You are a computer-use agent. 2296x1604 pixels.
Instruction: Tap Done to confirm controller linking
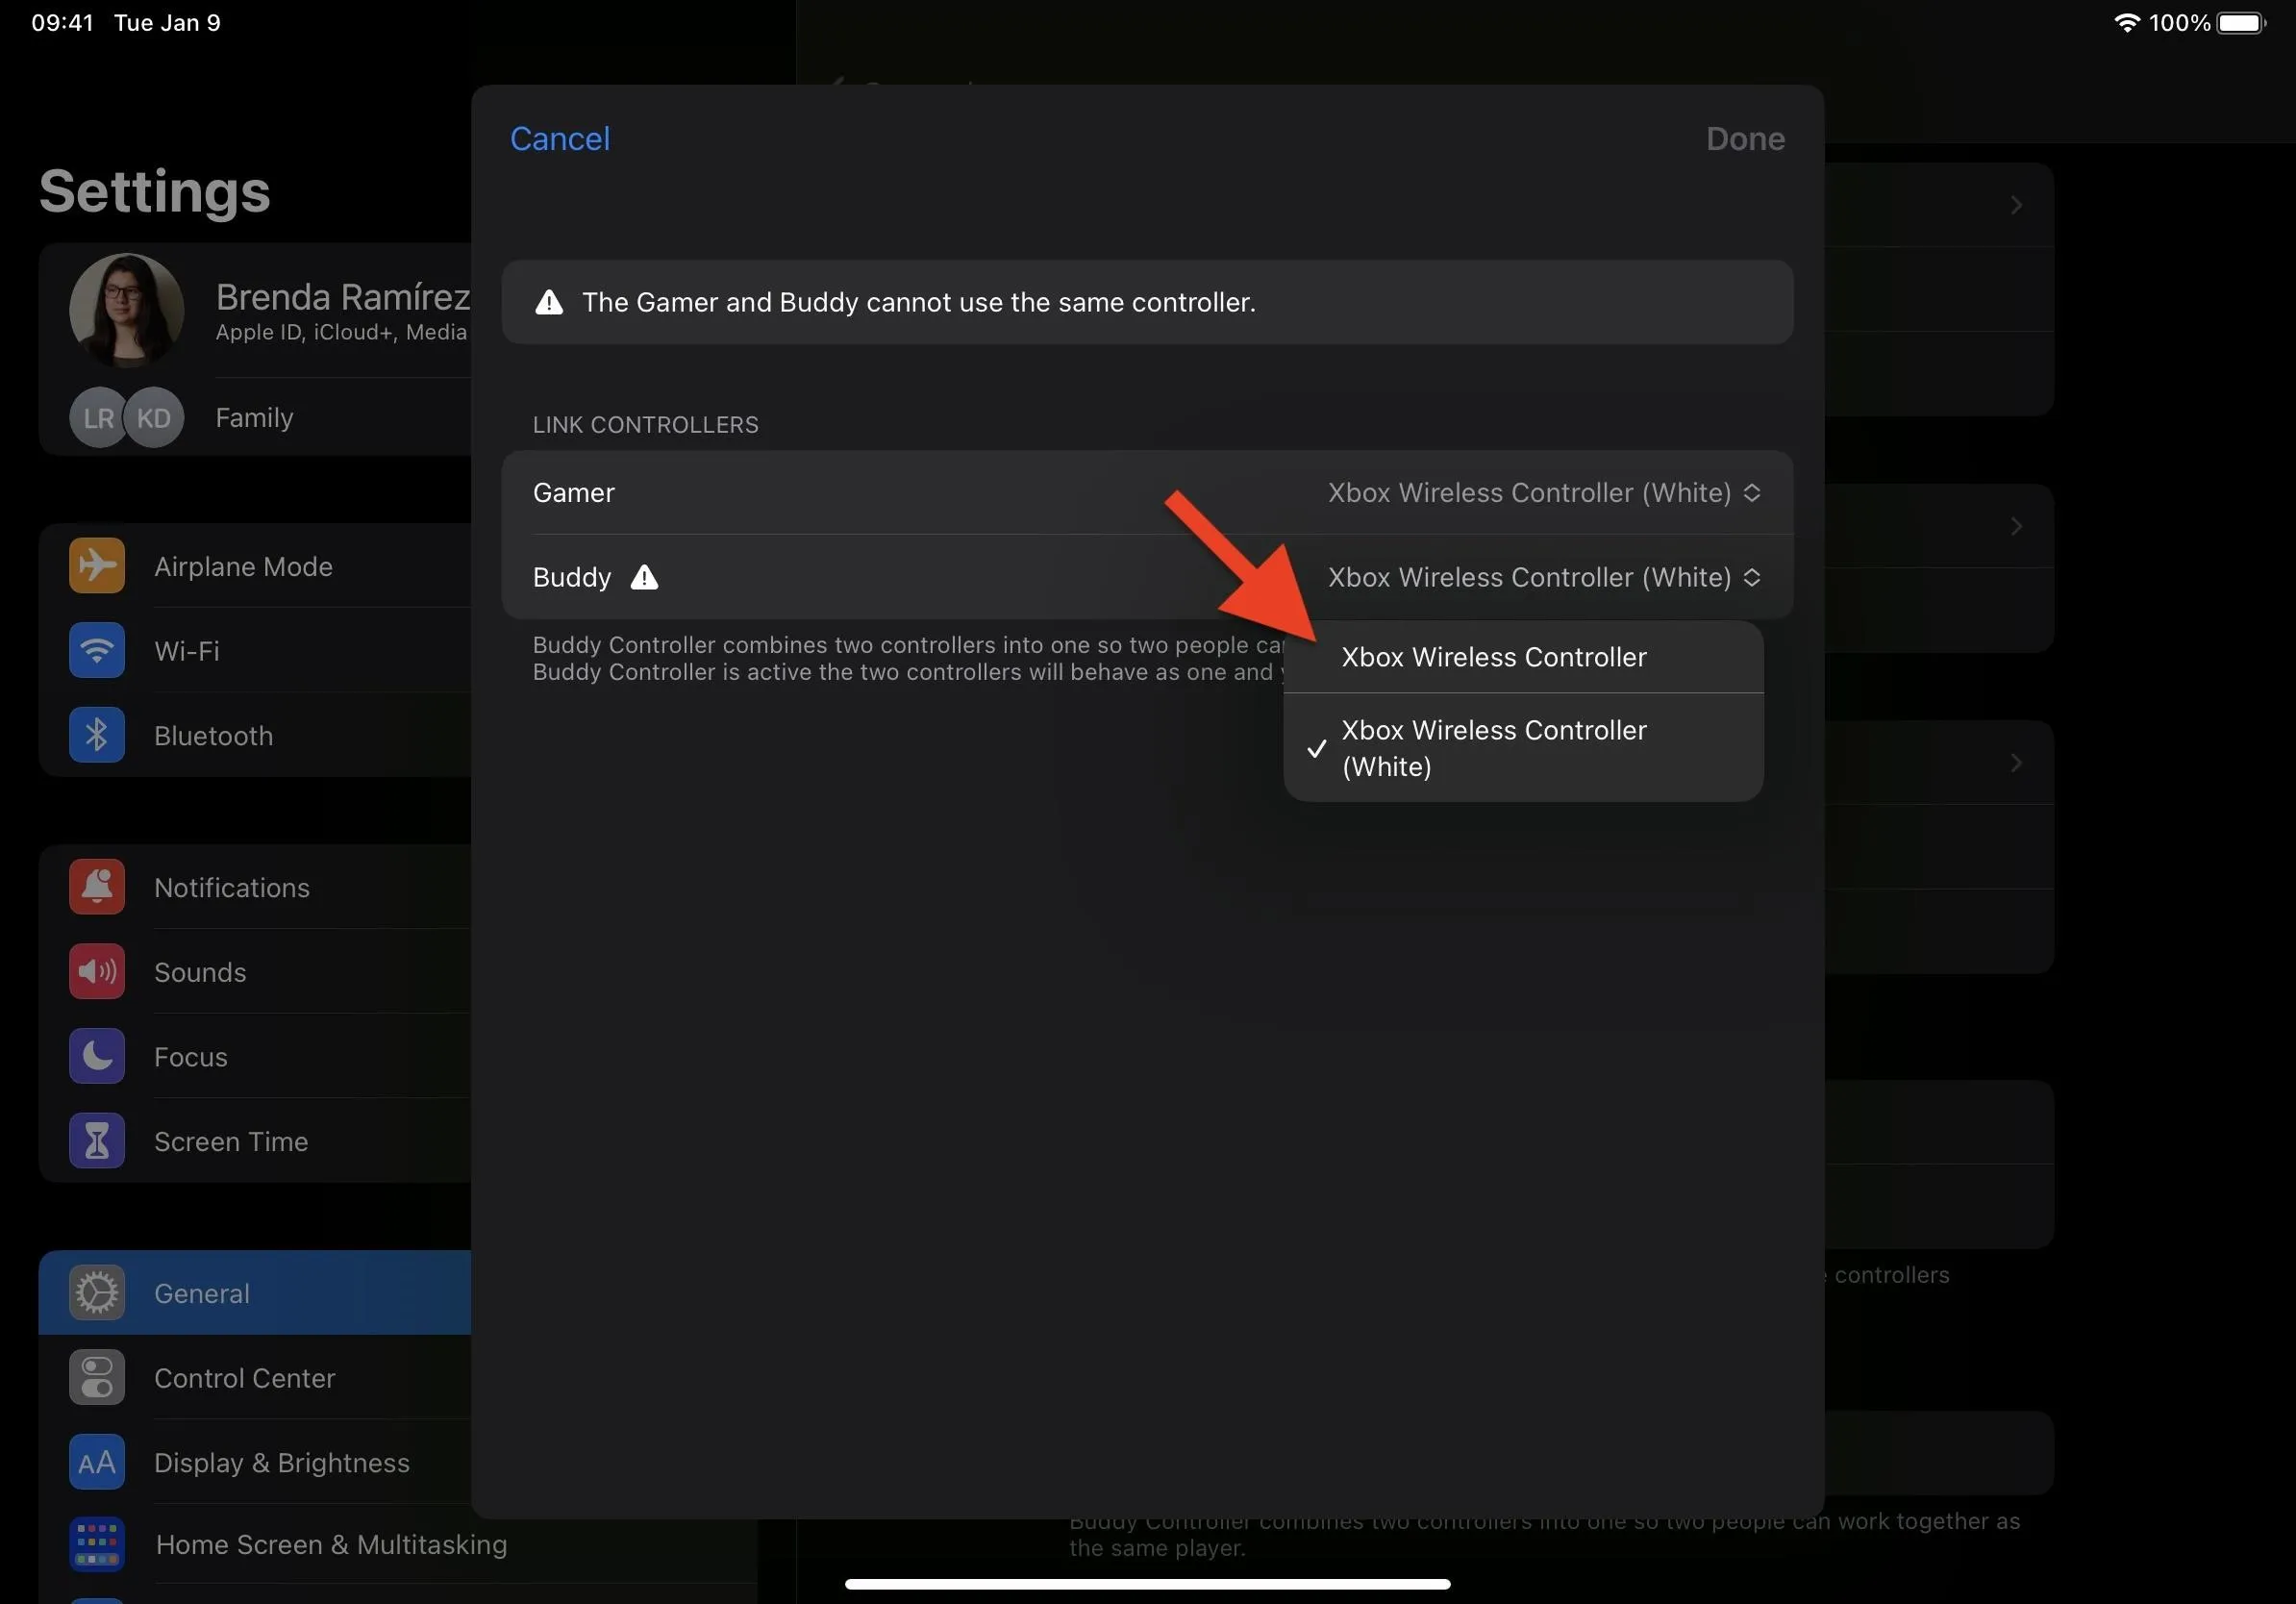pyautogui.click(x=1745, y=139)
